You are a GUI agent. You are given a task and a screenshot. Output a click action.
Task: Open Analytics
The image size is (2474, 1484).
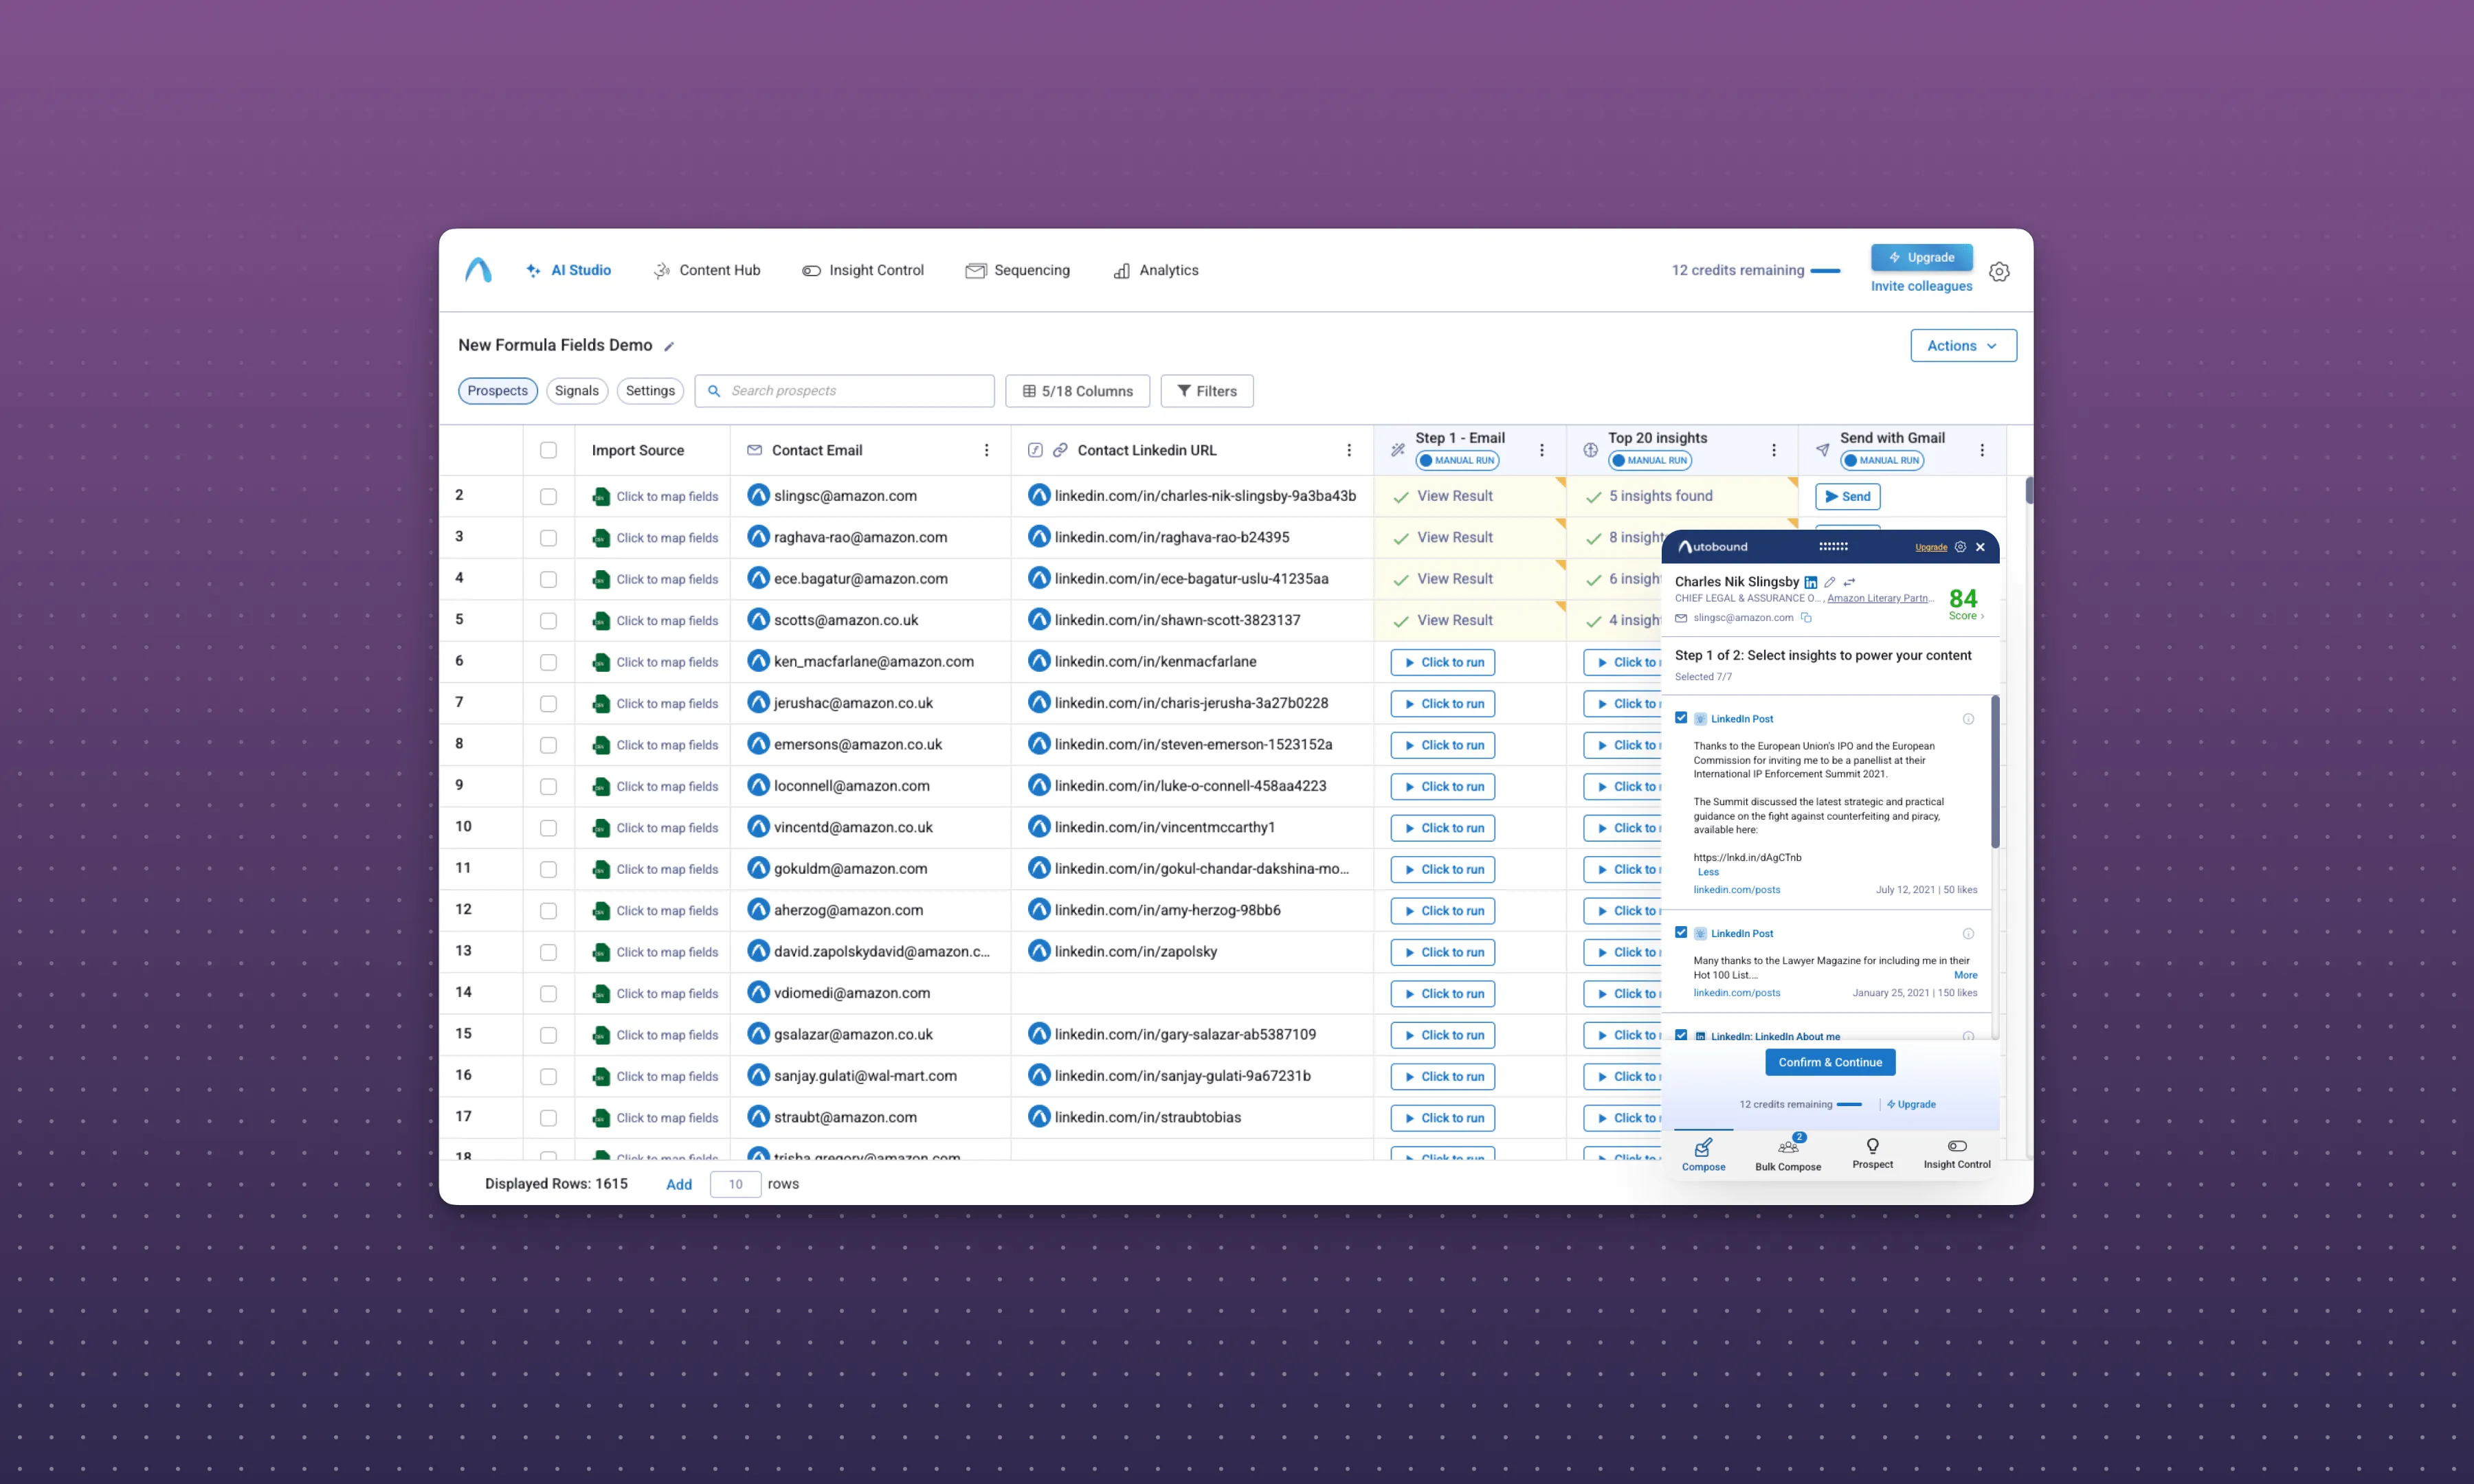coord(1155,270)
